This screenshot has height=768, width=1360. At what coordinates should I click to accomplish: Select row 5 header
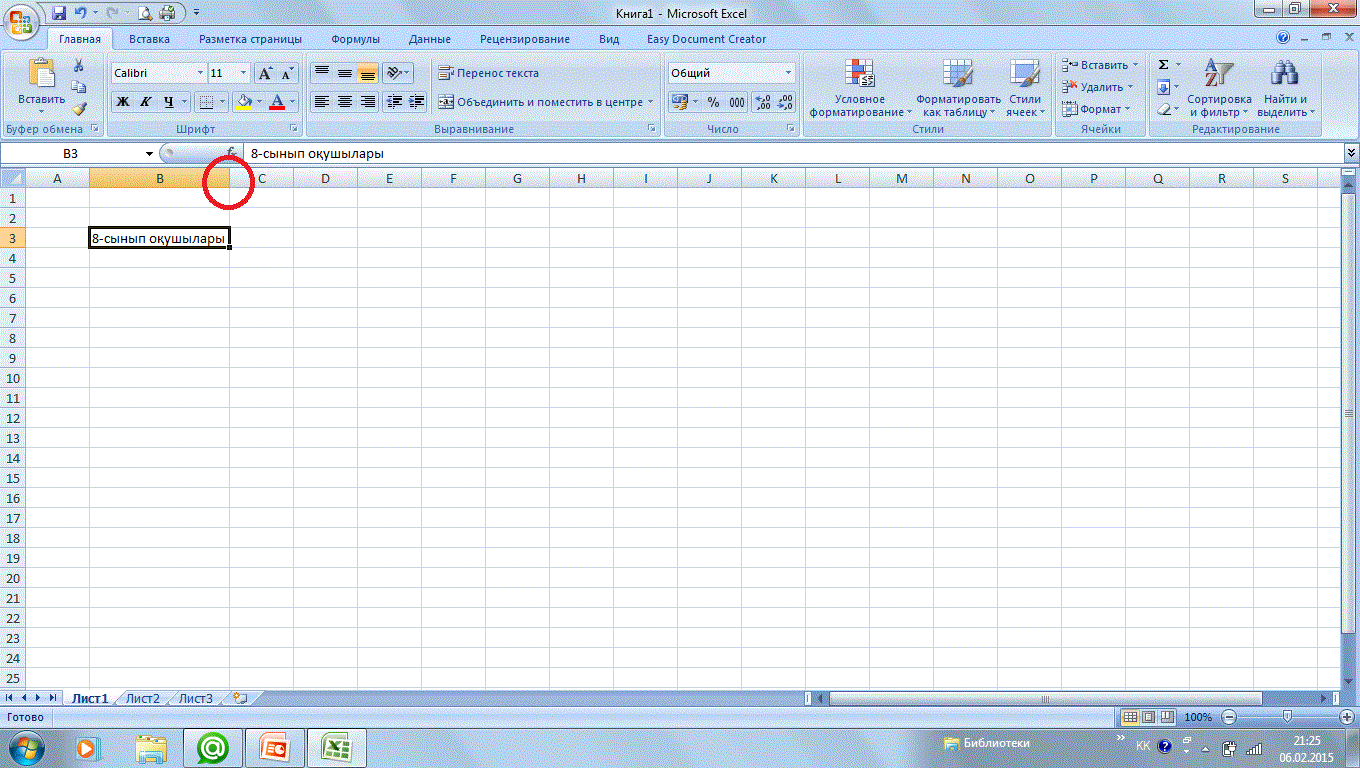point(14,278)
